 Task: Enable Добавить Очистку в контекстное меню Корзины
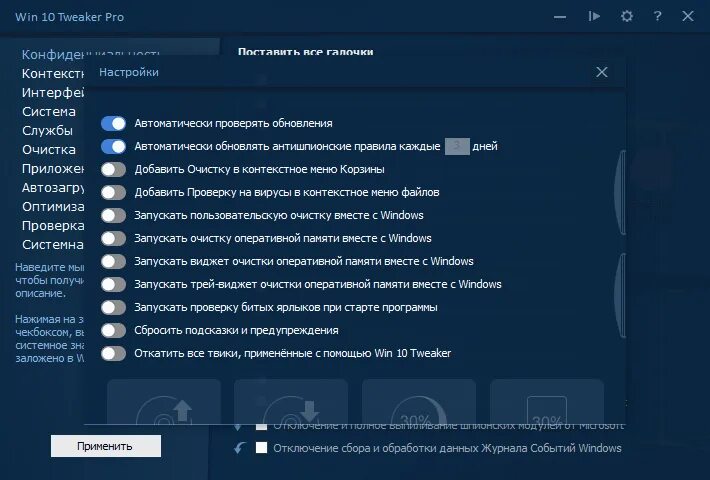(x=113, y=169)
